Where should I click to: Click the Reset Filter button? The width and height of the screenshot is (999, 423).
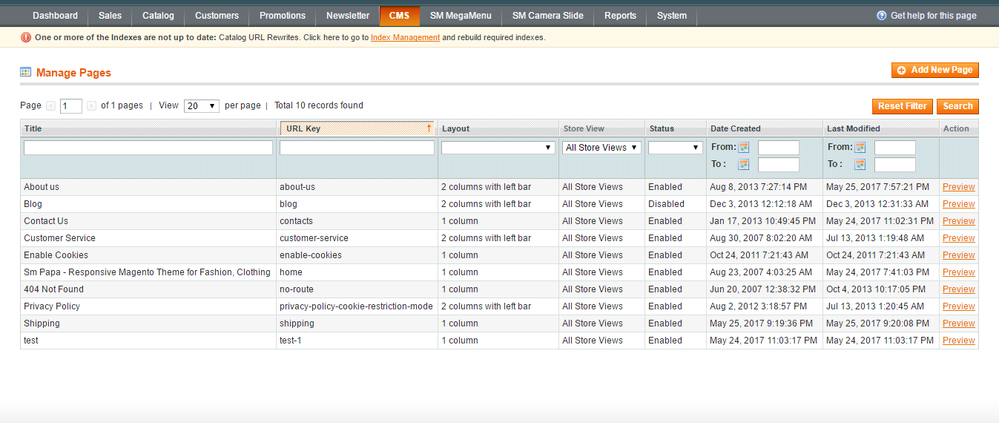pos(902,106)
